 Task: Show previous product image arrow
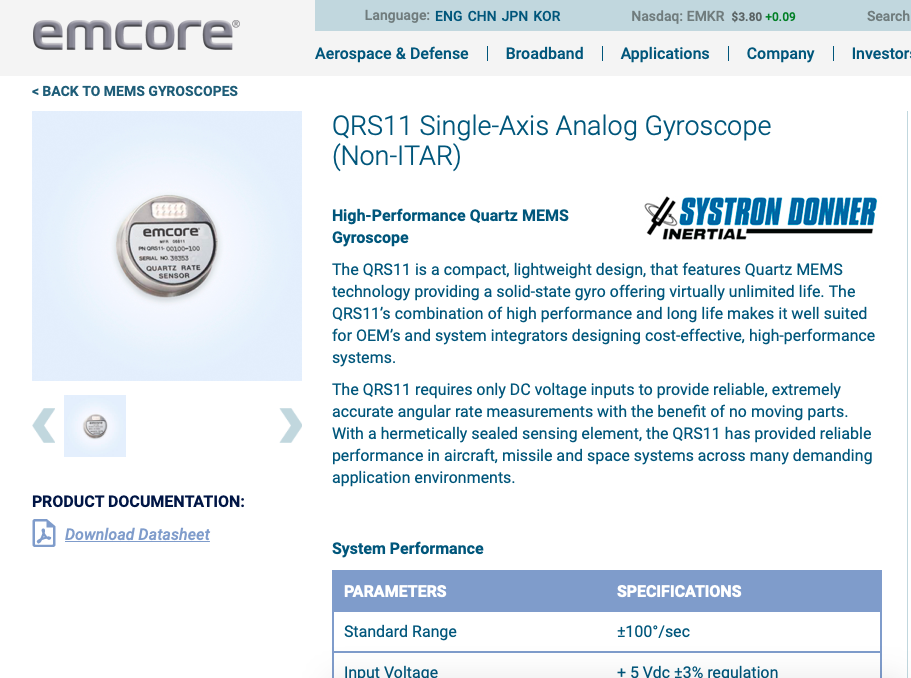coord(44,425)
